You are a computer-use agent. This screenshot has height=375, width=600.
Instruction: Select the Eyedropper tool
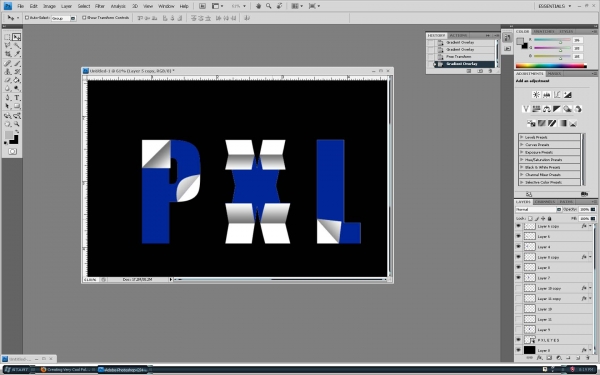tap(16, 54)
